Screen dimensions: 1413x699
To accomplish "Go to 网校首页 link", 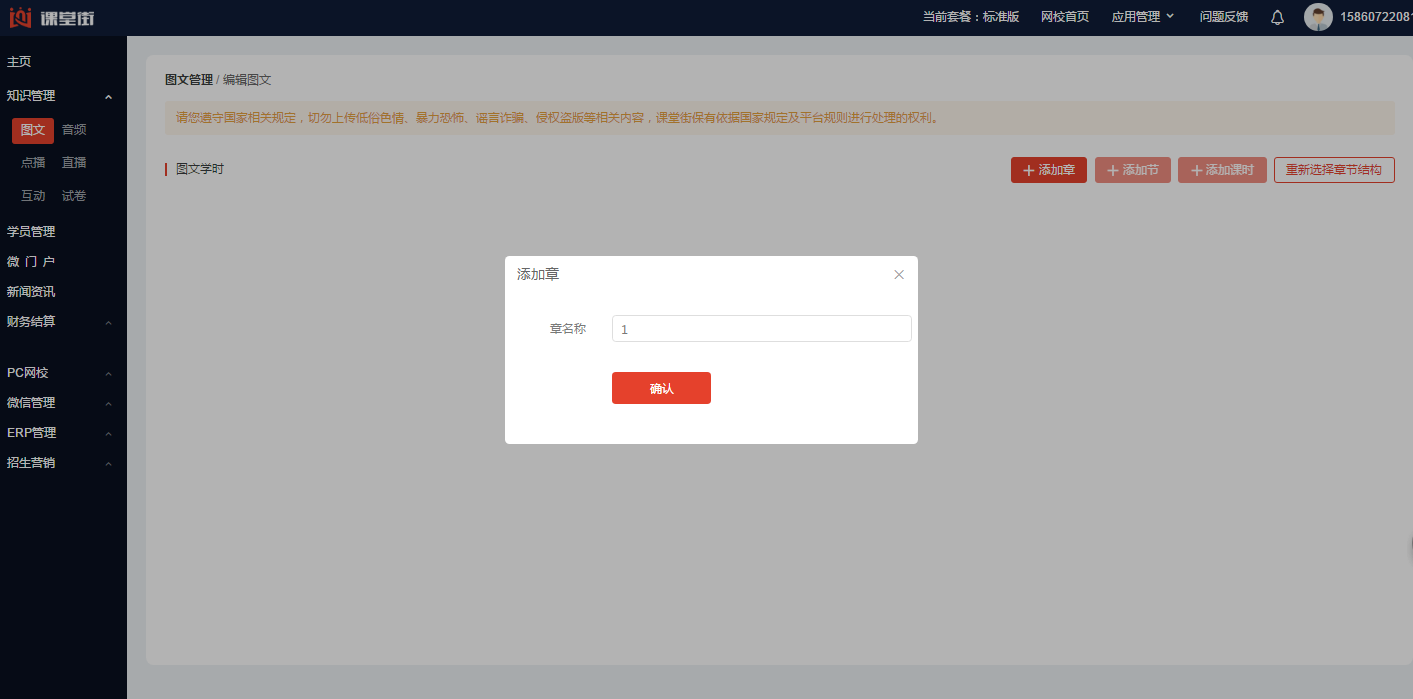I will click(1064, 17).
